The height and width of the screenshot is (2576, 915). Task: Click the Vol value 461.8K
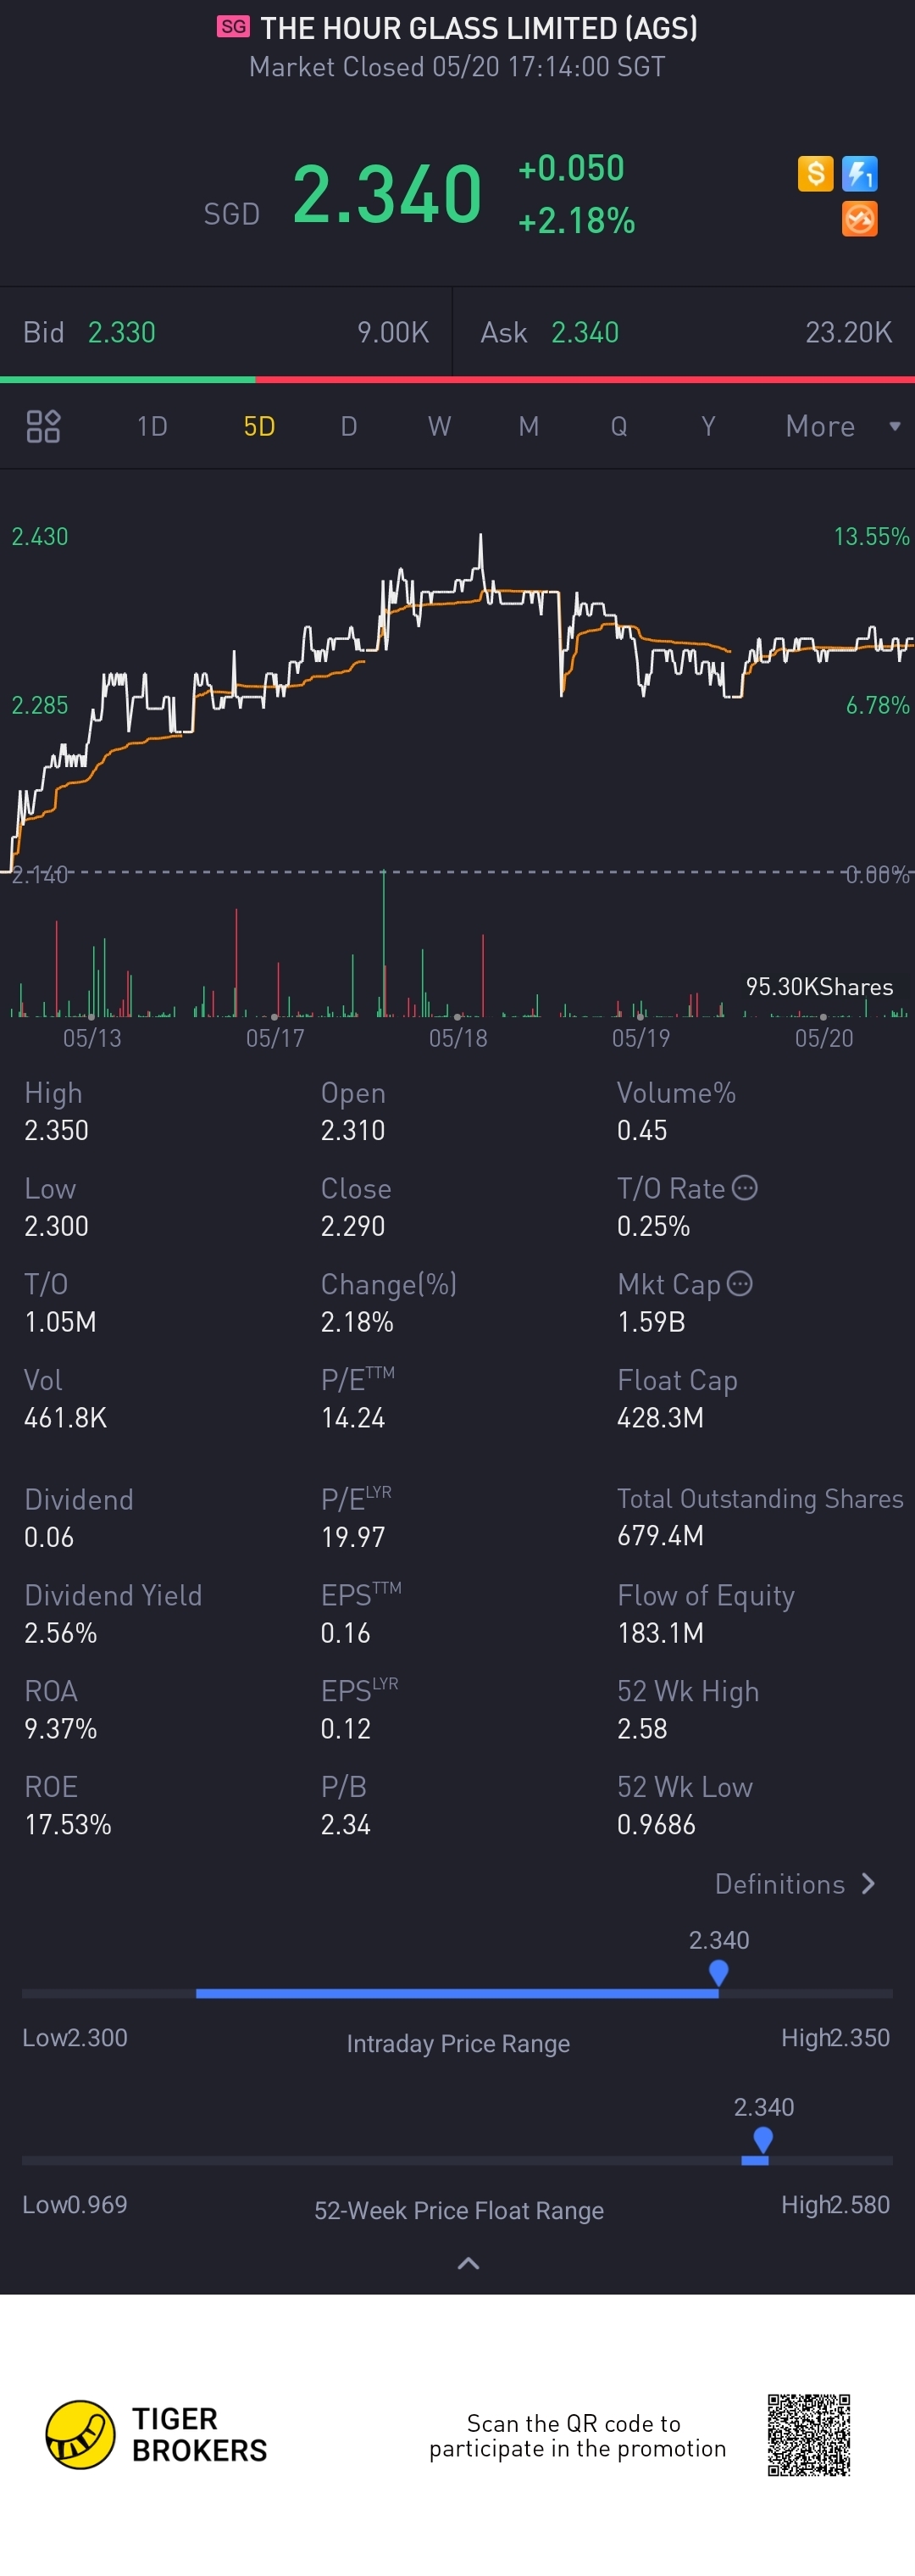[x=65, y=1418]
